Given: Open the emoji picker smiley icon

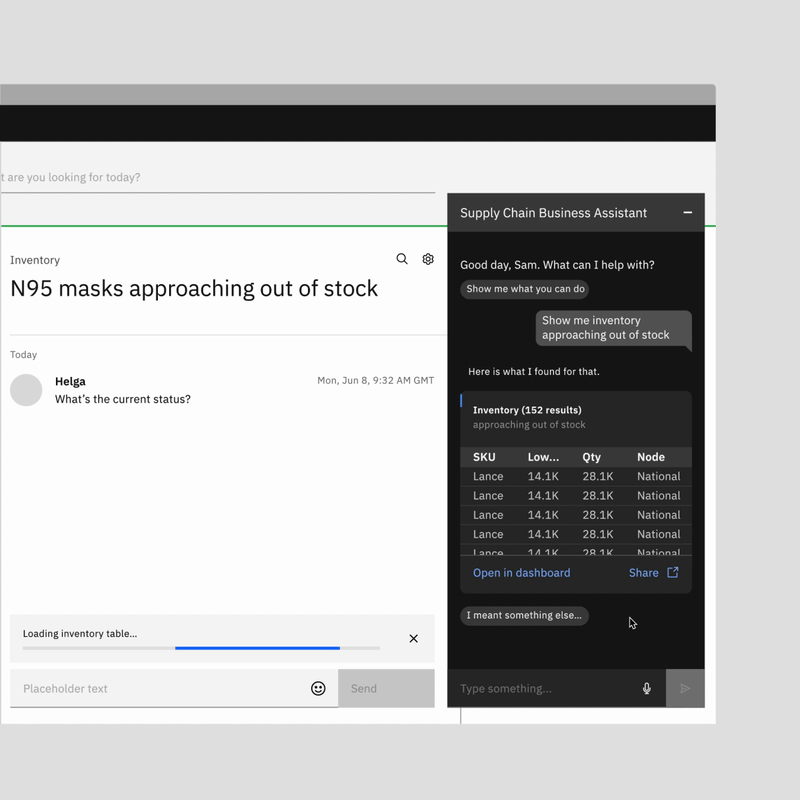Looking at the screenshot, I should click(318, 688).
